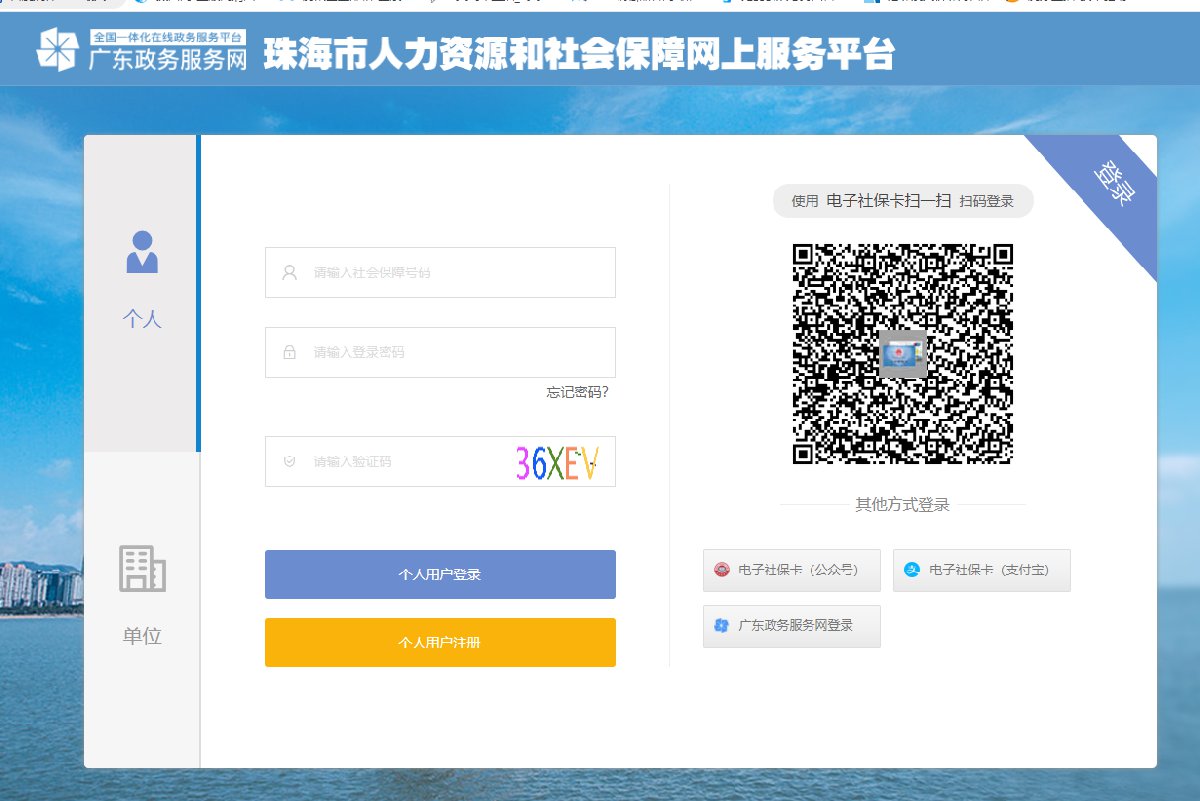Refresh the 36XEV captcha image
This screenshot has width=1200, height=801.
point(557,463)
